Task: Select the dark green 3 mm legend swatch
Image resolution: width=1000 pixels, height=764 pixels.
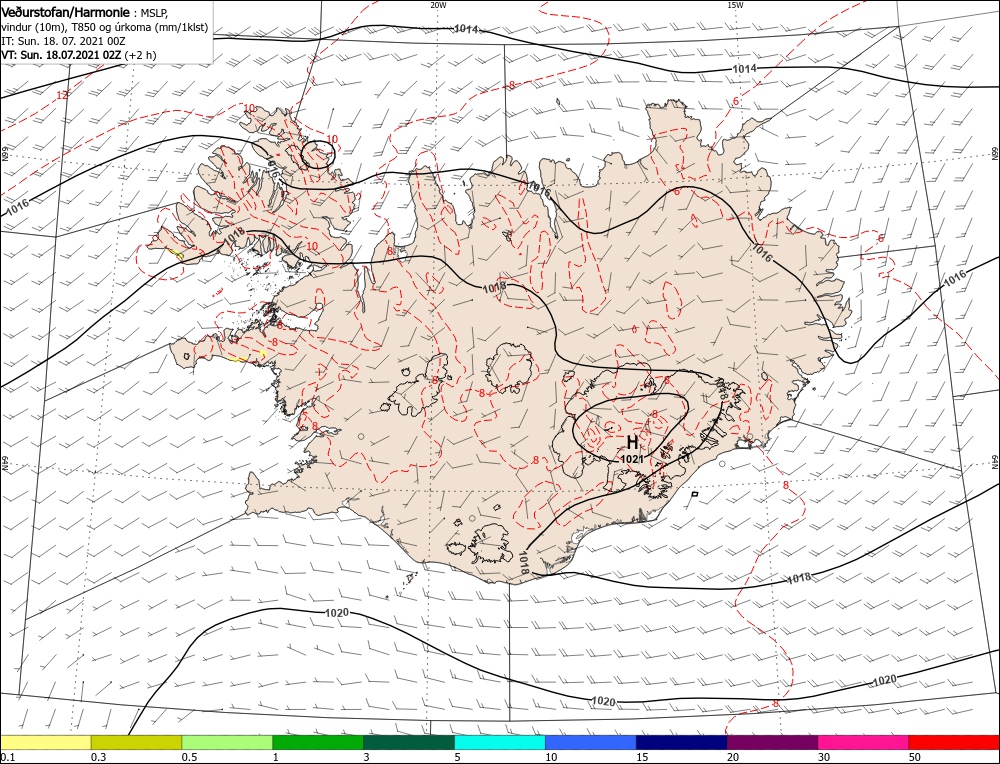Action: (x=409, y=742)
